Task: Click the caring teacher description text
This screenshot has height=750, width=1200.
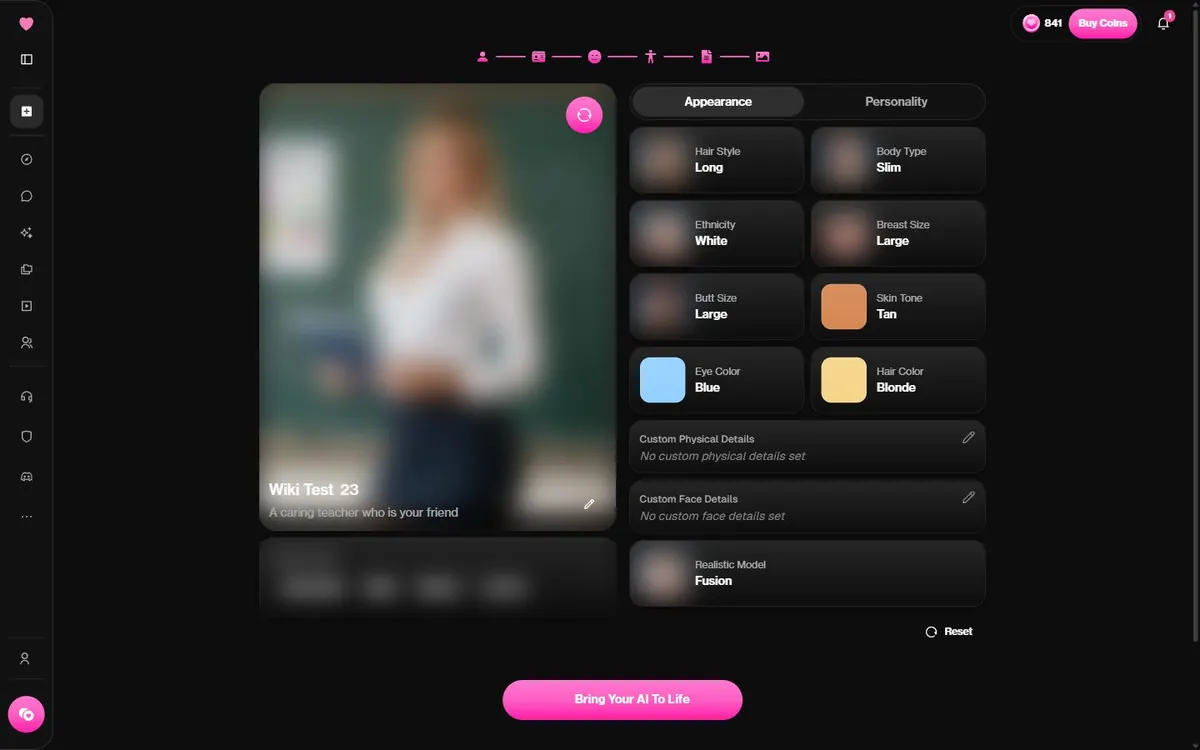Action: 363,513
